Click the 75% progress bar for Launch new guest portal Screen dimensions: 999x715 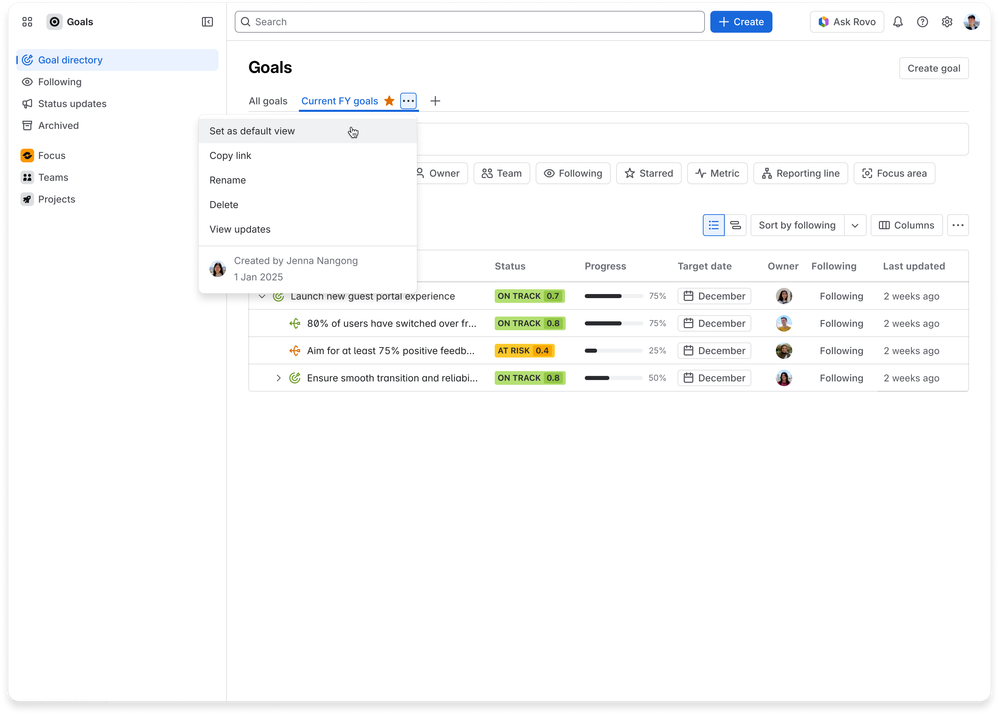coord(614,296)
